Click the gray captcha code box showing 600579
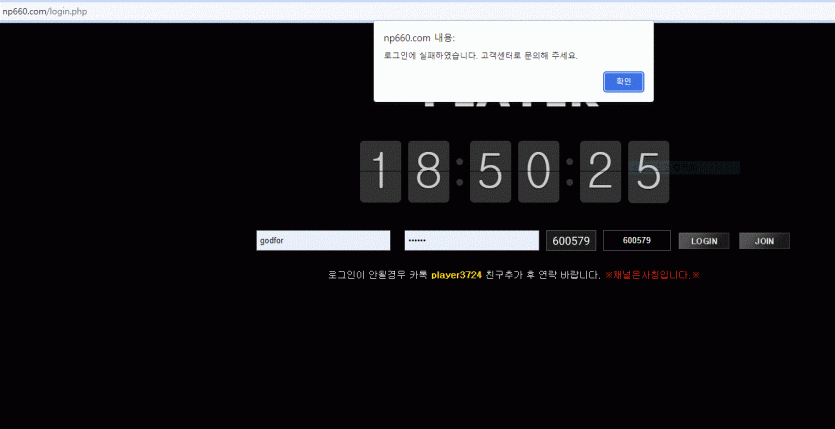Viewport: 835px width, 429px height. click(x=571, y=241)
